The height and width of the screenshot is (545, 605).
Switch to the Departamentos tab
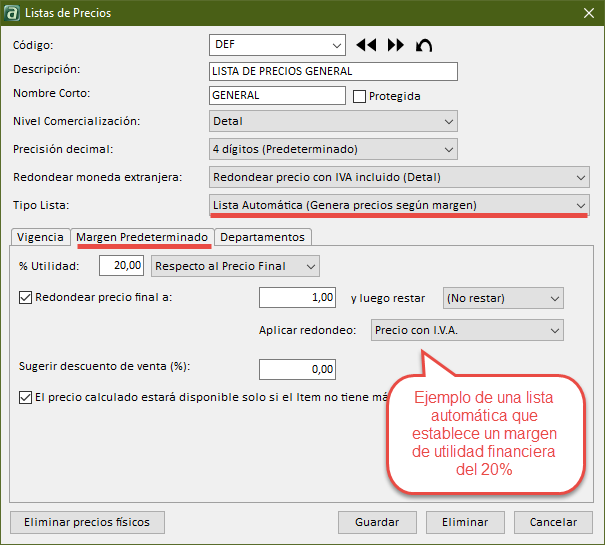[263, 237]
